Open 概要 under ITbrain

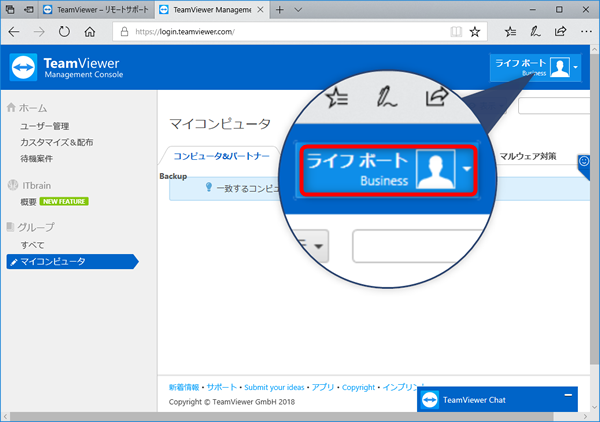coord(28,202)
